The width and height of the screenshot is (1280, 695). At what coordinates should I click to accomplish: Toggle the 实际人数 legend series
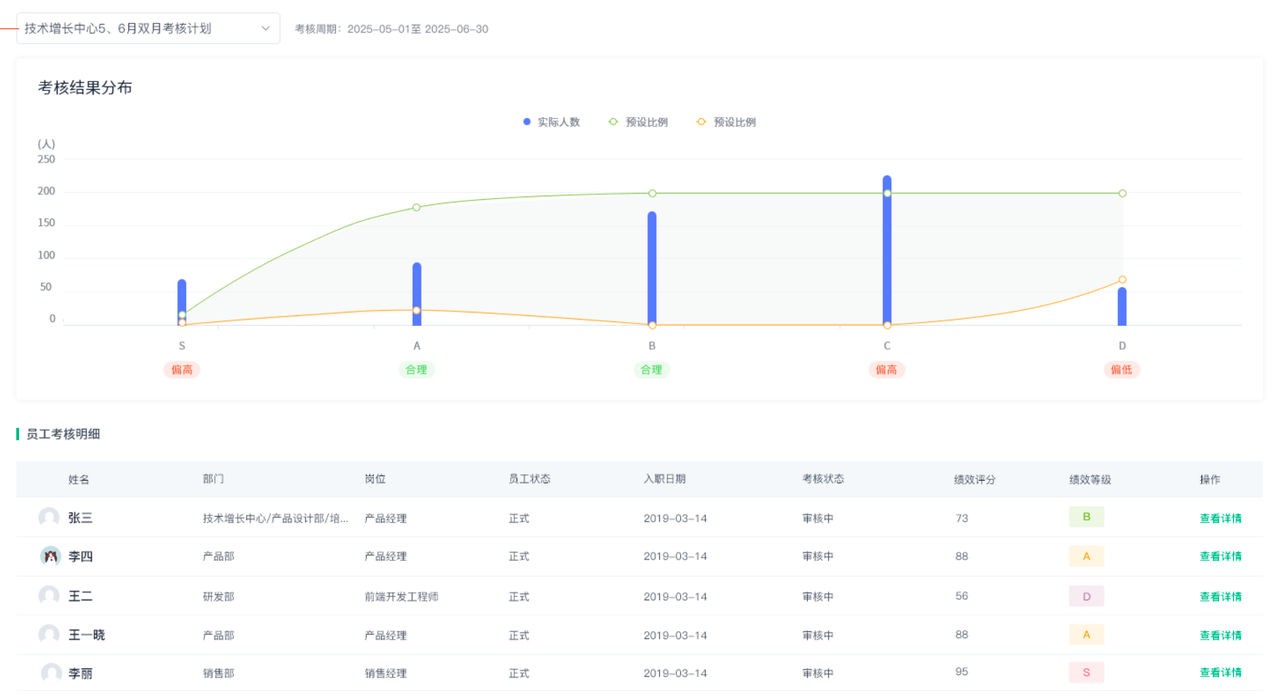pos(551,122)
